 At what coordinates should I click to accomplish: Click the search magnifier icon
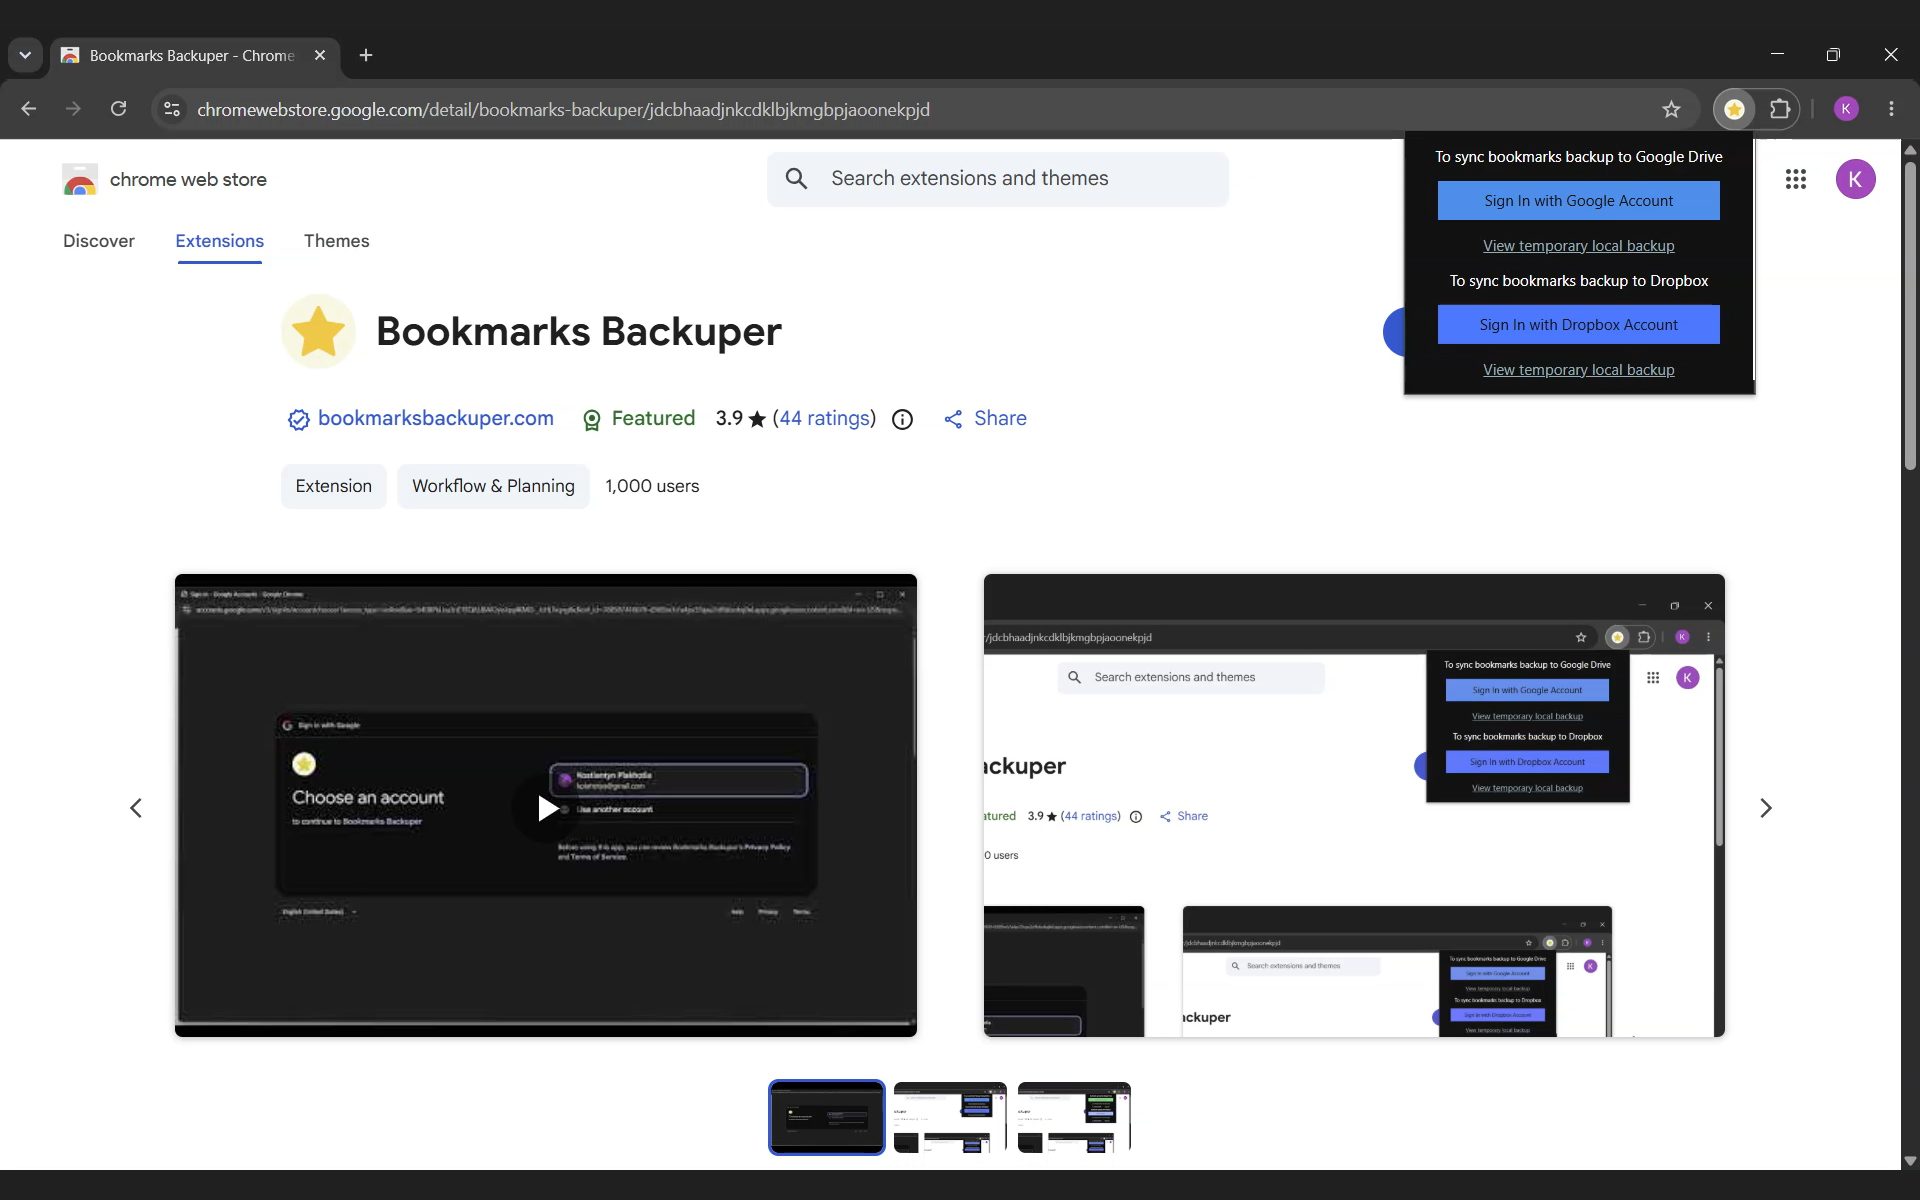[x=796, y=179]
